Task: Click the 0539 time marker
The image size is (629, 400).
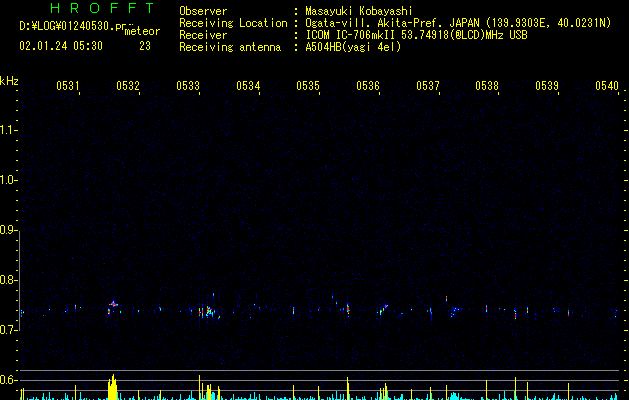Action: (547, 86)
